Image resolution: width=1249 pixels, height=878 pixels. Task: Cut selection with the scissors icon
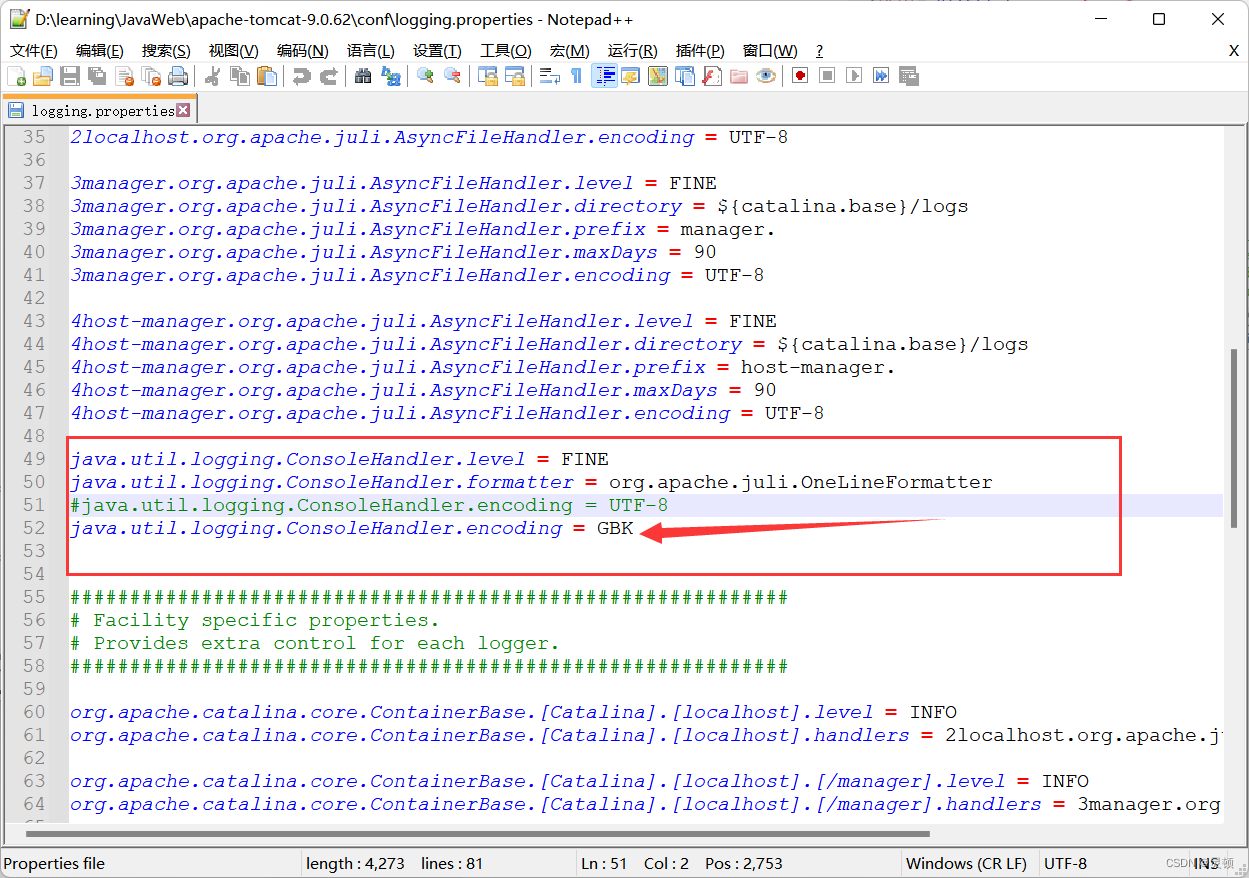click(x=213, y=76)
